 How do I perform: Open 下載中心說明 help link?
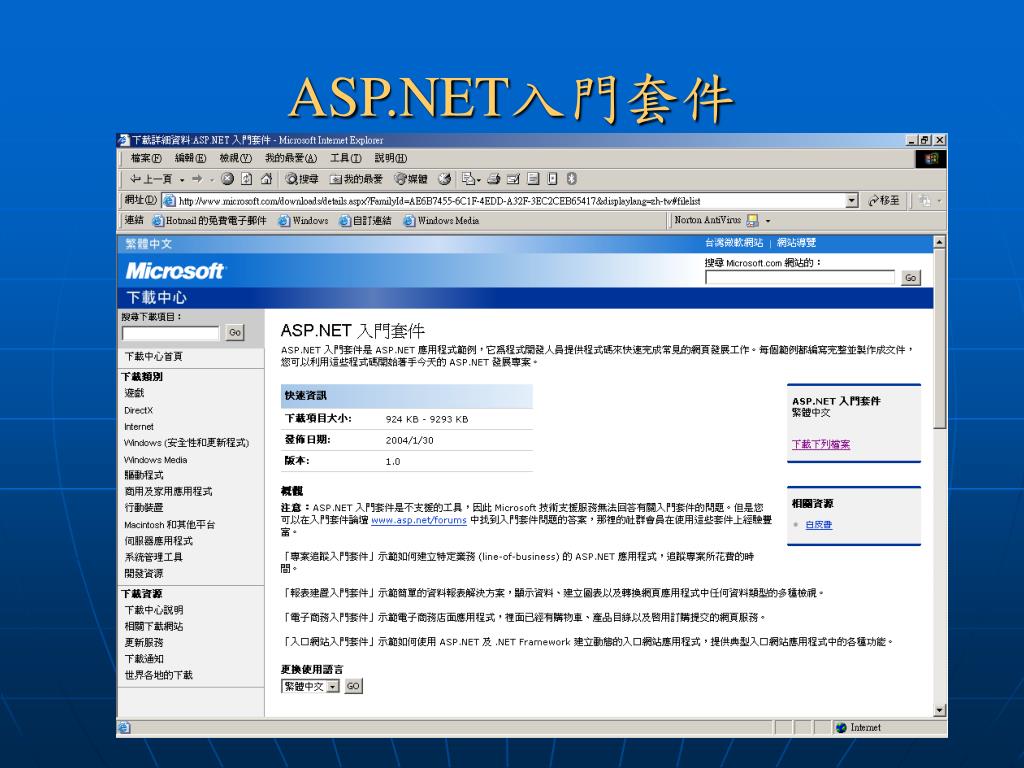(153, 609)
